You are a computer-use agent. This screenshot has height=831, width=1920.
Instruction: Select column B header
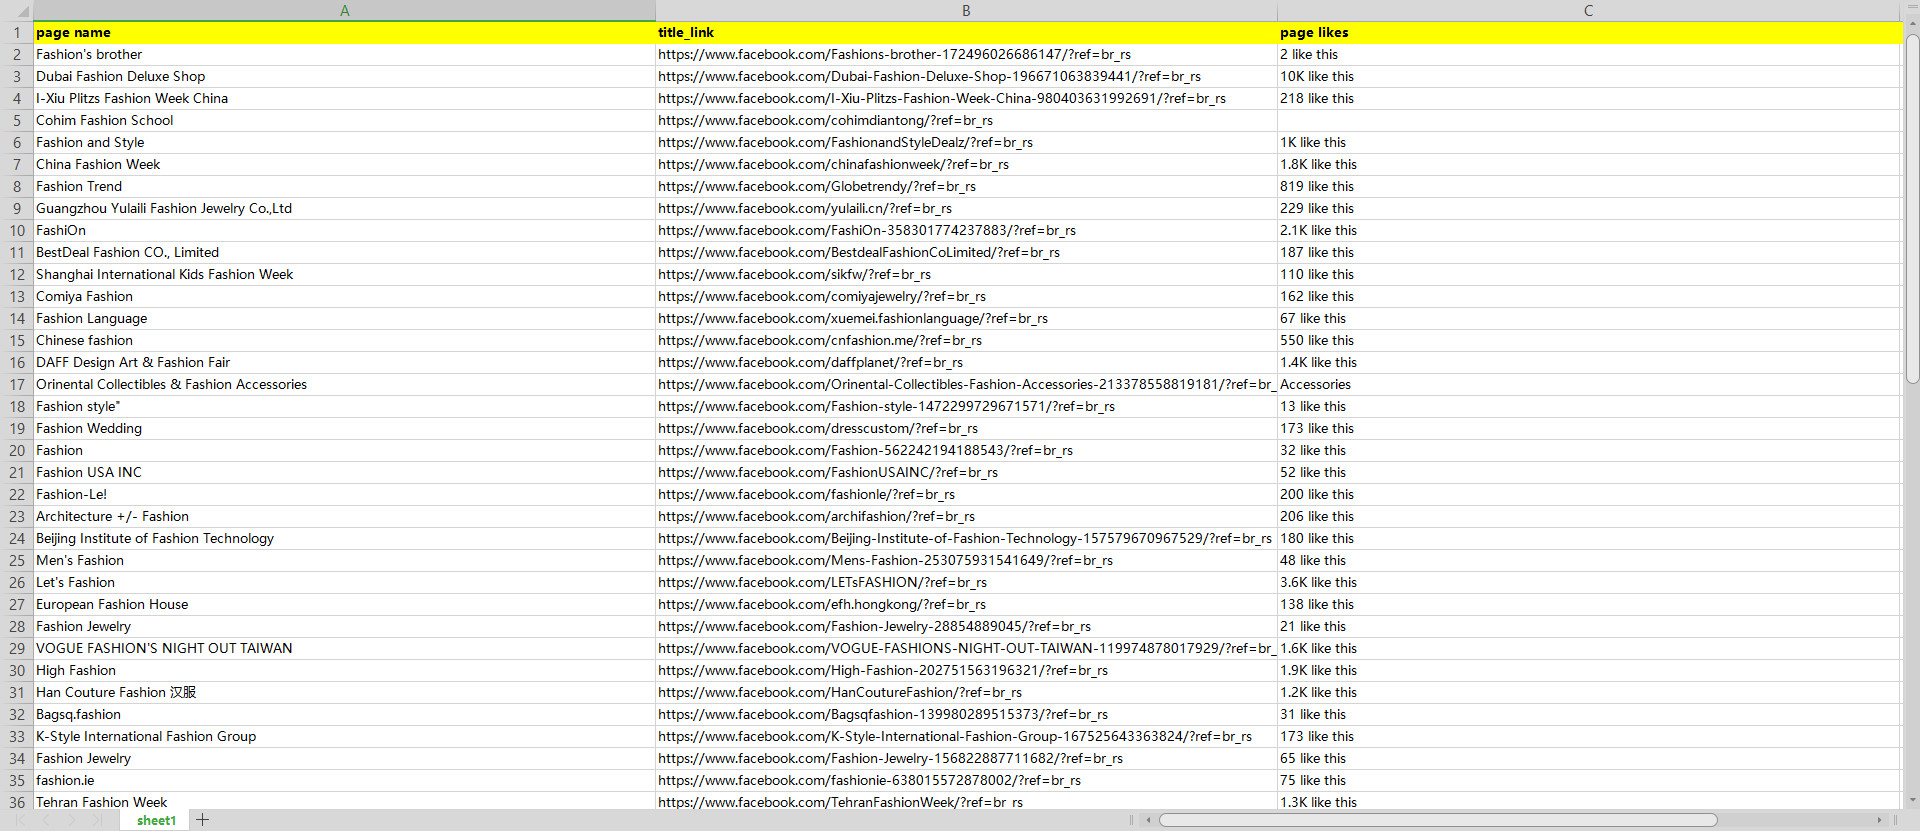point(966,11)
